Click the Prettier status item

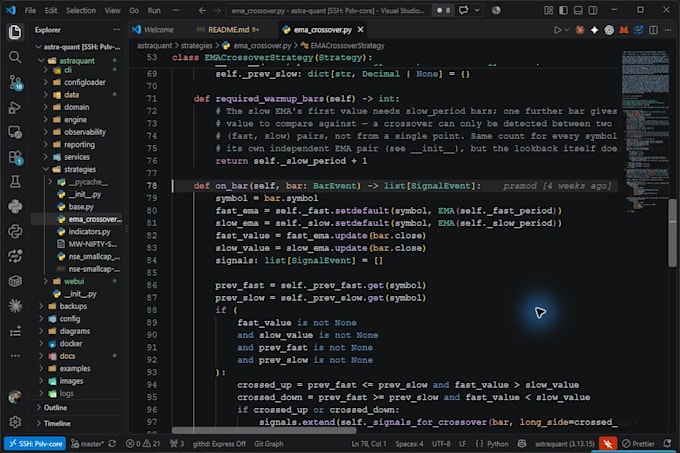[x=638, y=443]
